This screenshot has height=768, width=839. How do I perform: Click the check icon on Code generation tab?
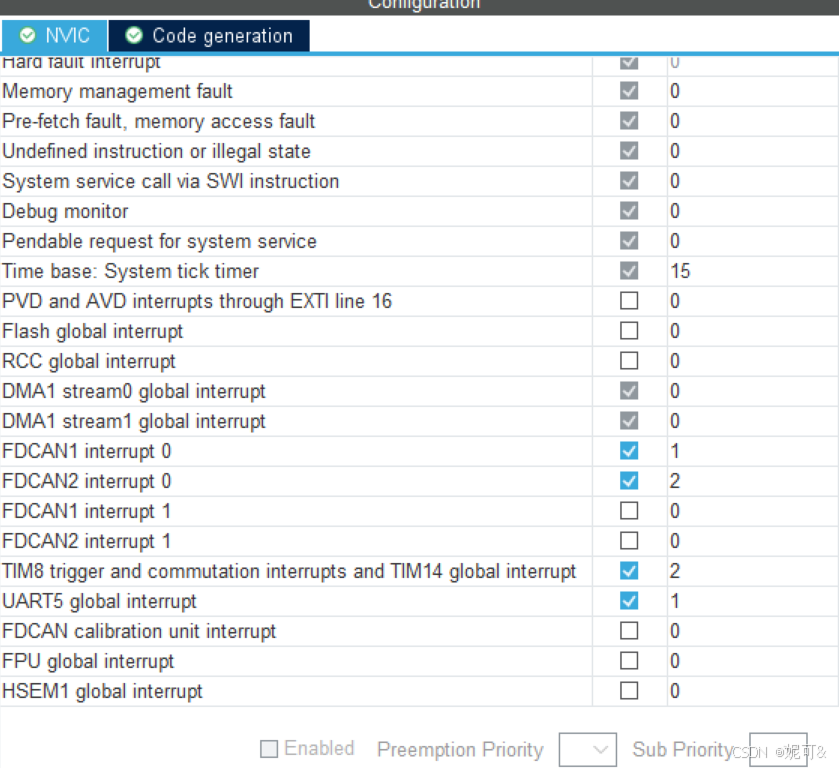click(134, 36)
